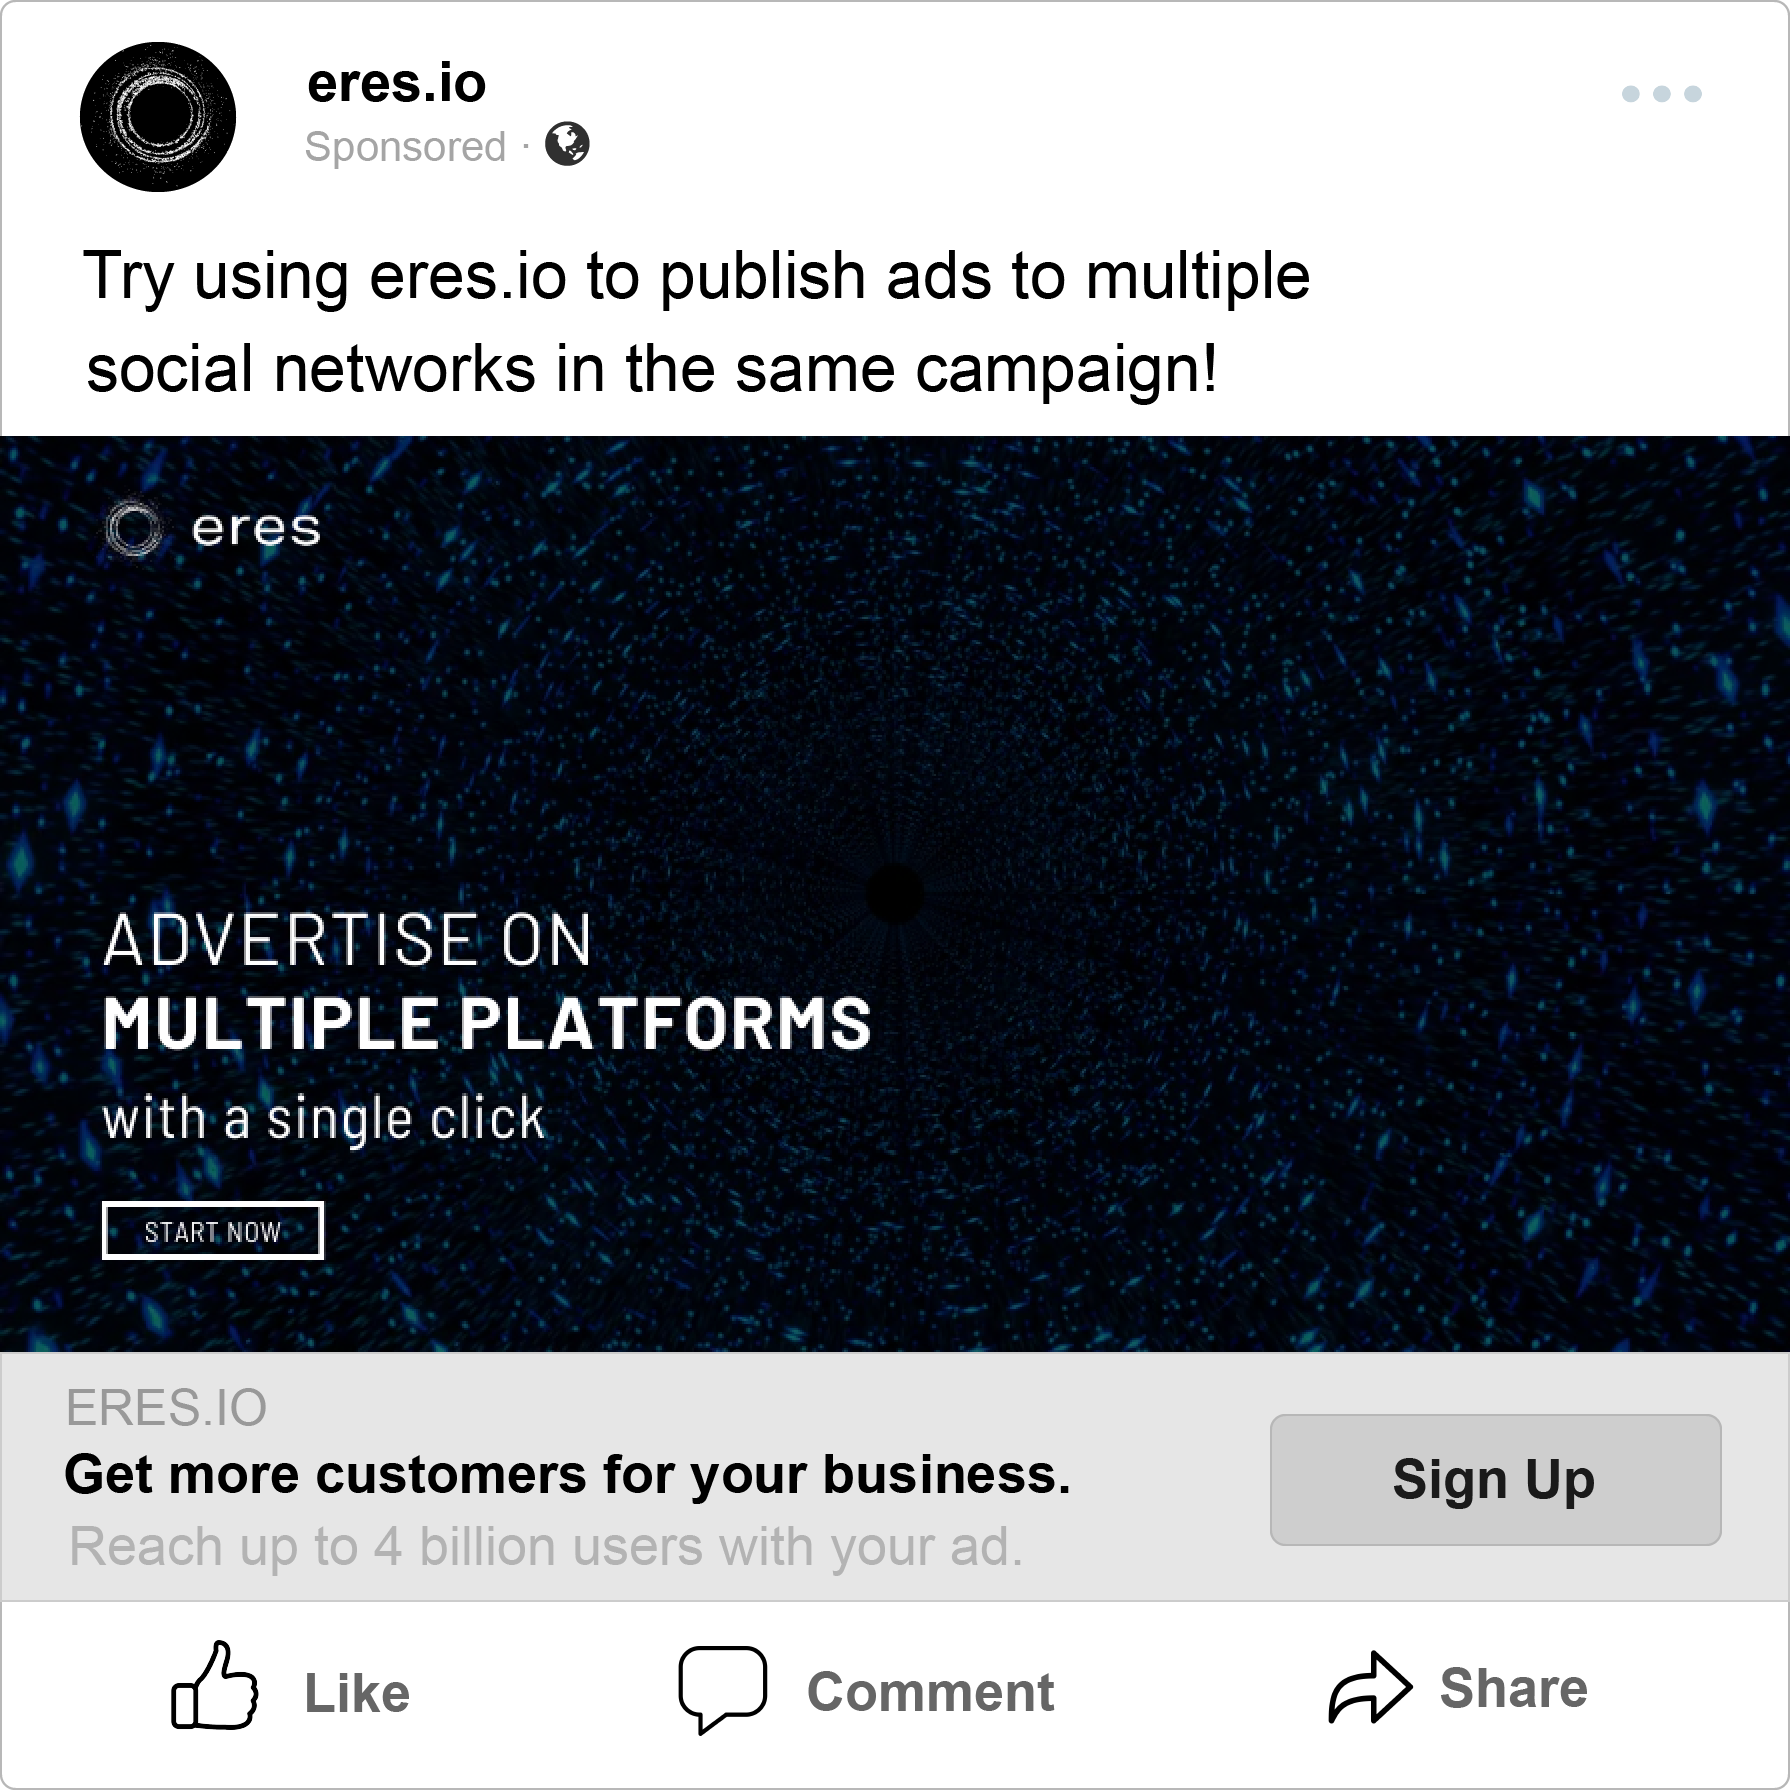Click the globe public visibility icon

point(567,144)
